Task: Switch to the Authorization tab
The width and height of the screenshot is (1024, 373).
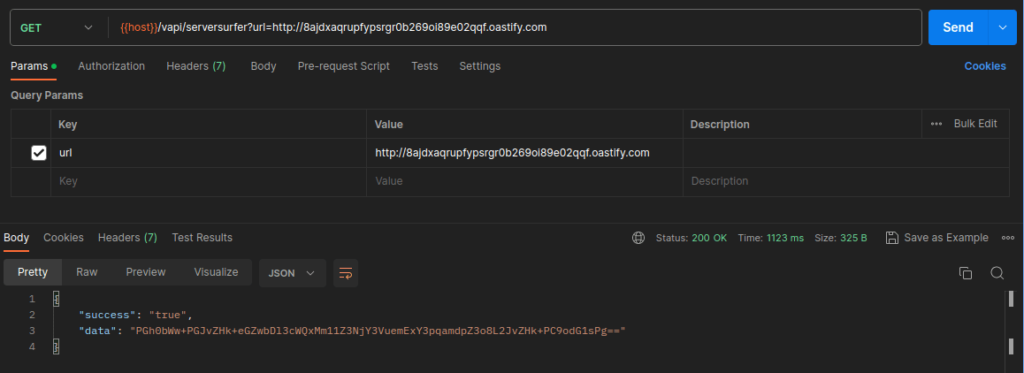Action: pos(112,66)
